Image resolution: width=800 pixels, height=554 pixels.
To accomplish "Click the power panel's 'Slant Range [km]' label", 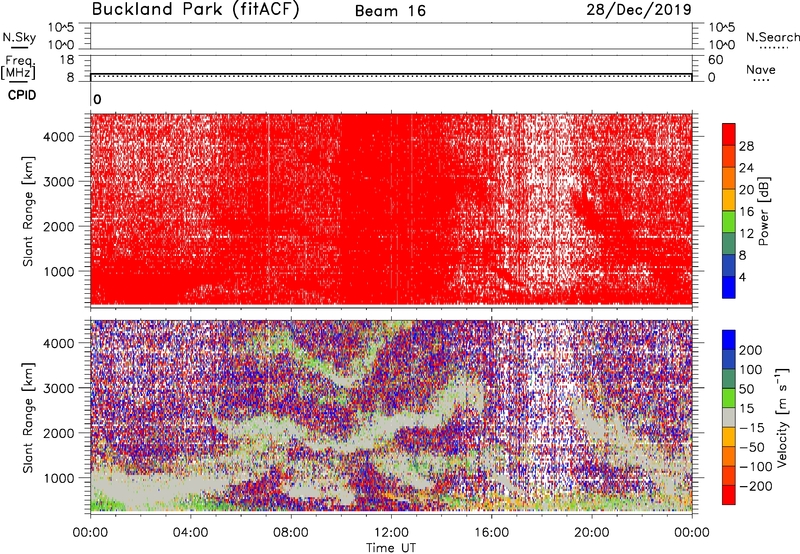I will [29, 211].
